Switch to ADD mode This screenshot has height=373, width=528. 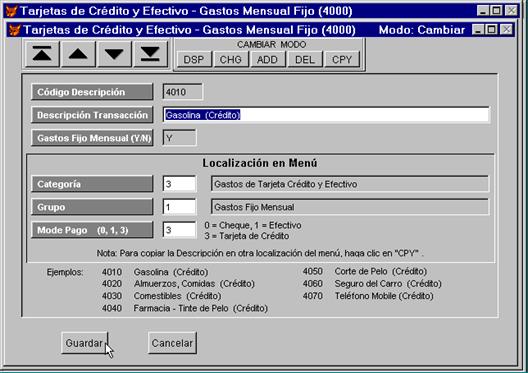coord(267,60)
